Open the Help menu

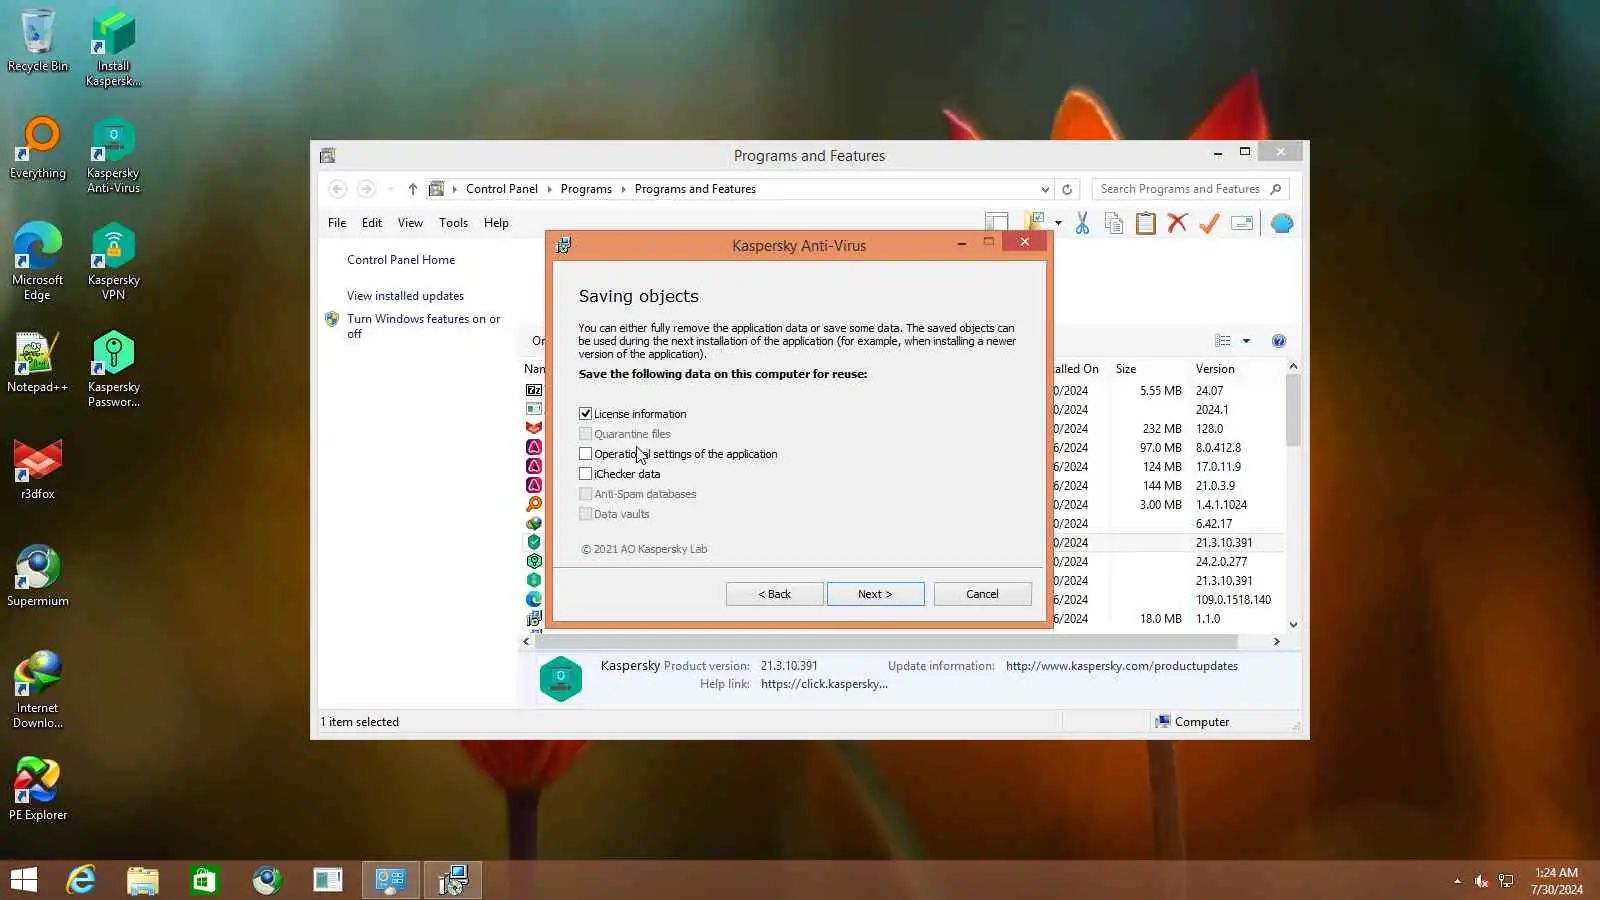pos(496,223)
